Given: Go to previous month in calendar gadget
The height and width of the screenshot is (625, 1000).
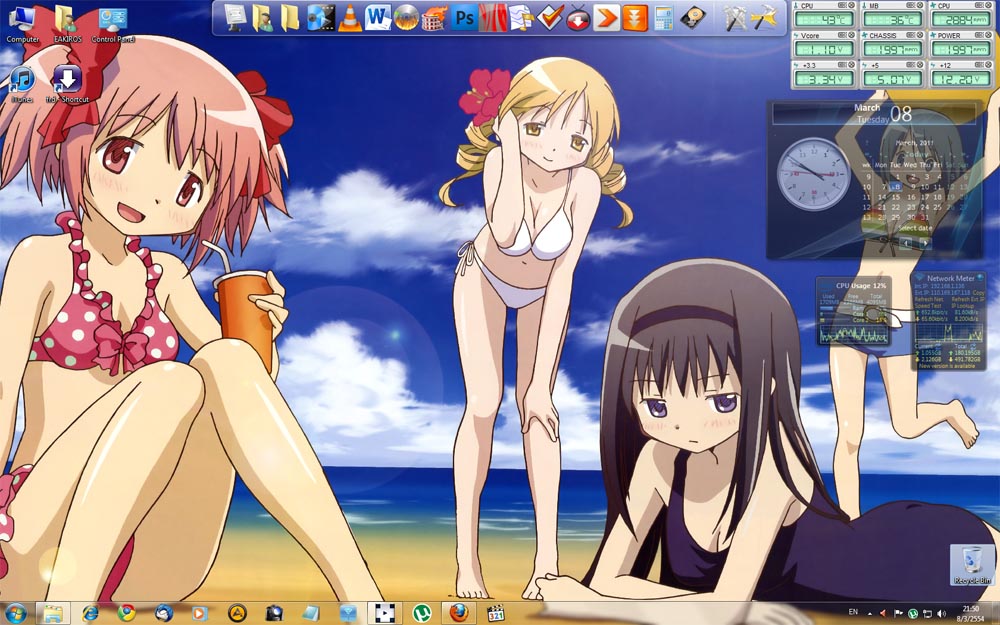Looking at the screenshot, I should [x=905, y=243].
